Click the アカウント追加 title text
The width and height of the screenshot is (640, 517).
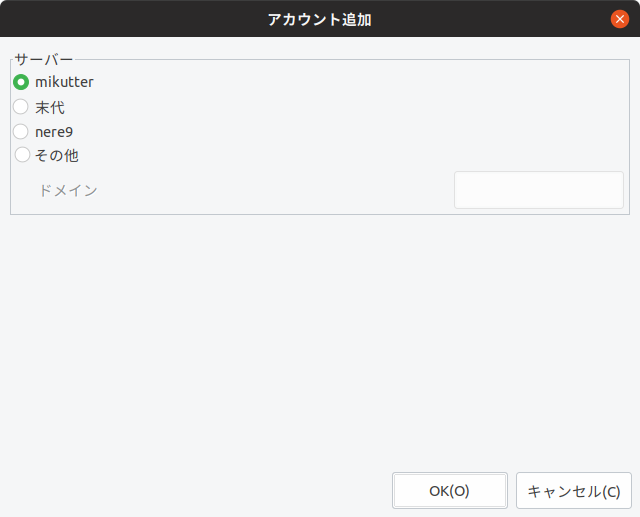click(x=320, y=19)
